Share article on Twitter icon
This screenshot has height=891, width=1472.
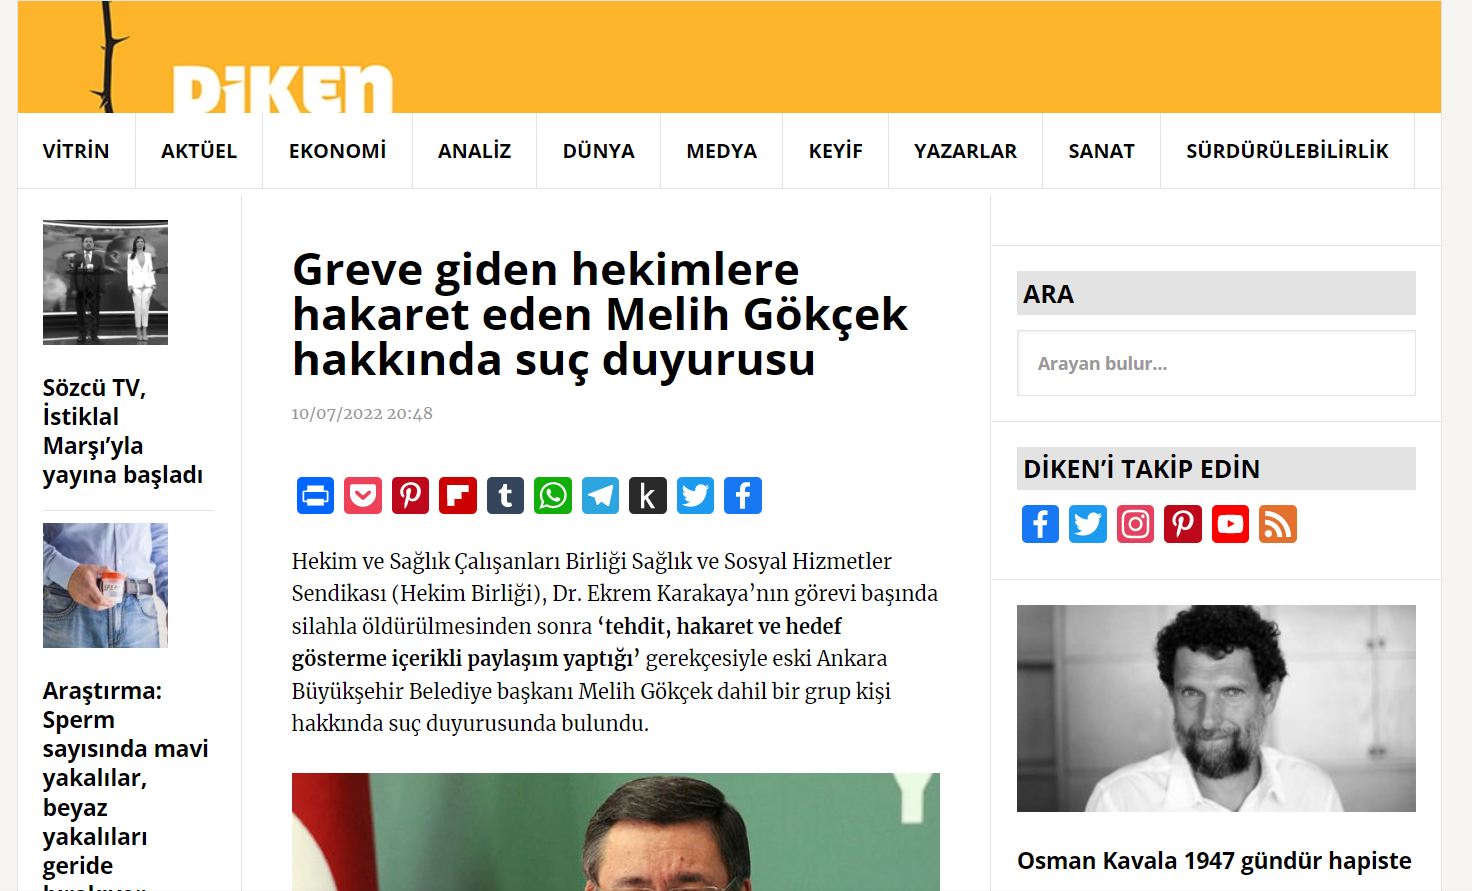click(x=695, y=495)
